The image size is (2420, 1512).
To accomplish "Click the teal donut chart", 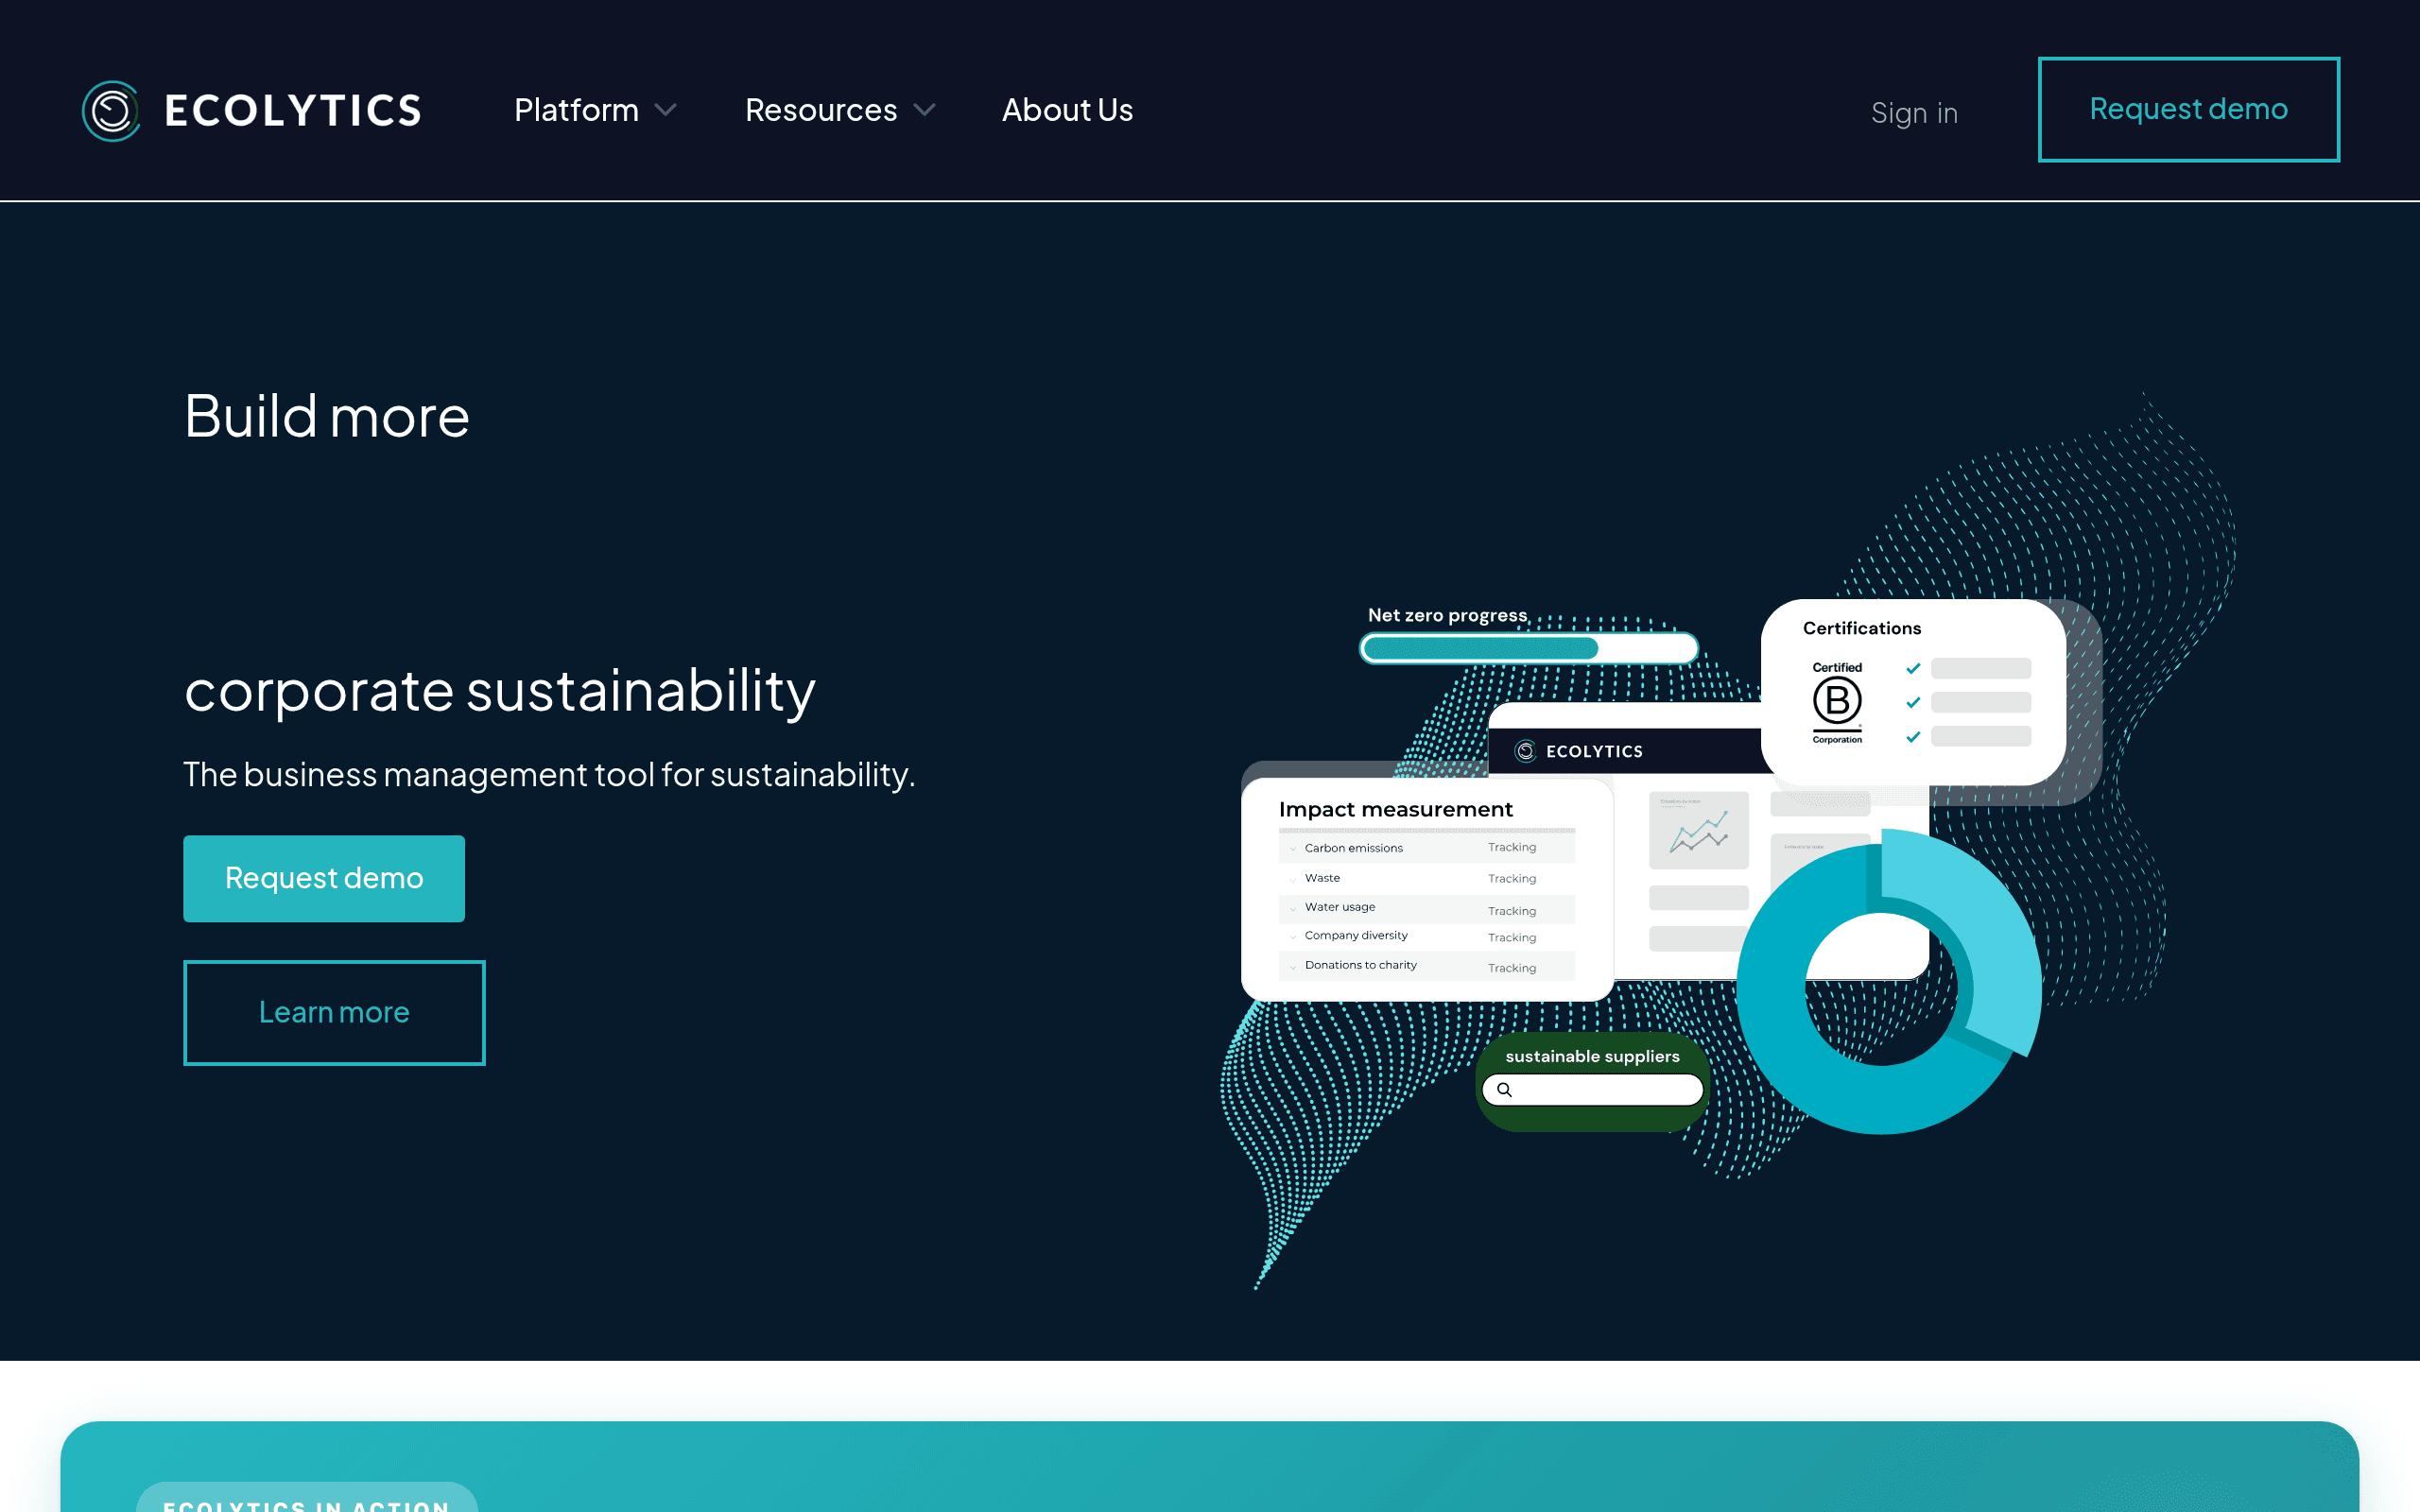I will 1888,982.
